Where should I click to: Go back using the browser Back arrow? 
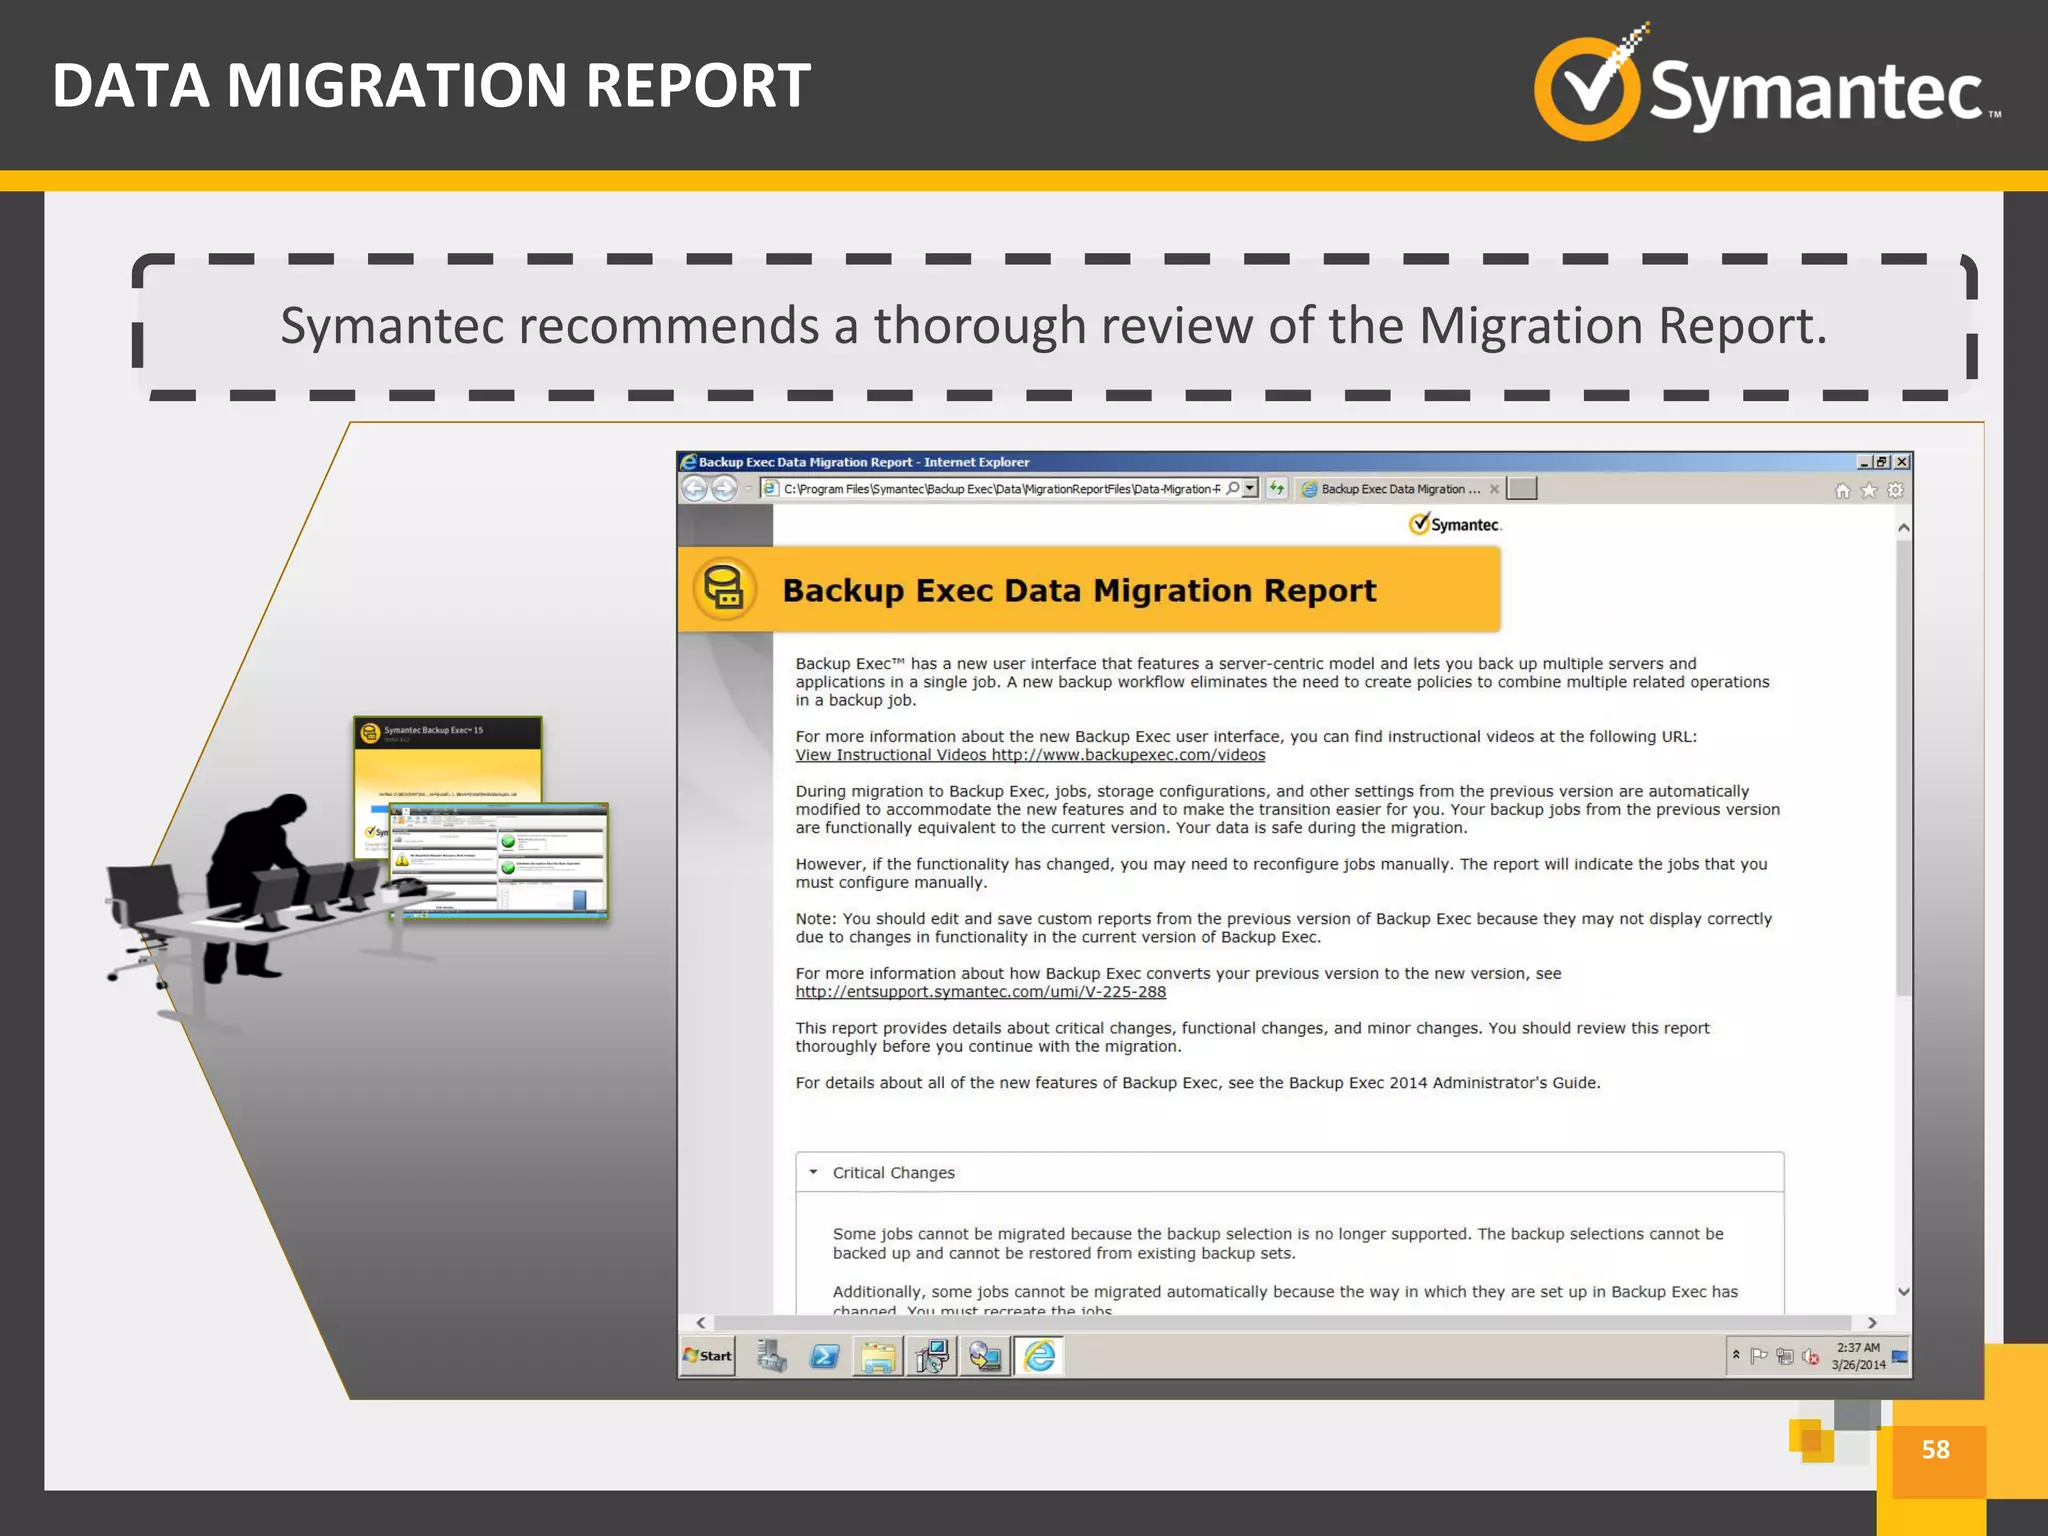[x=695, y=489]
